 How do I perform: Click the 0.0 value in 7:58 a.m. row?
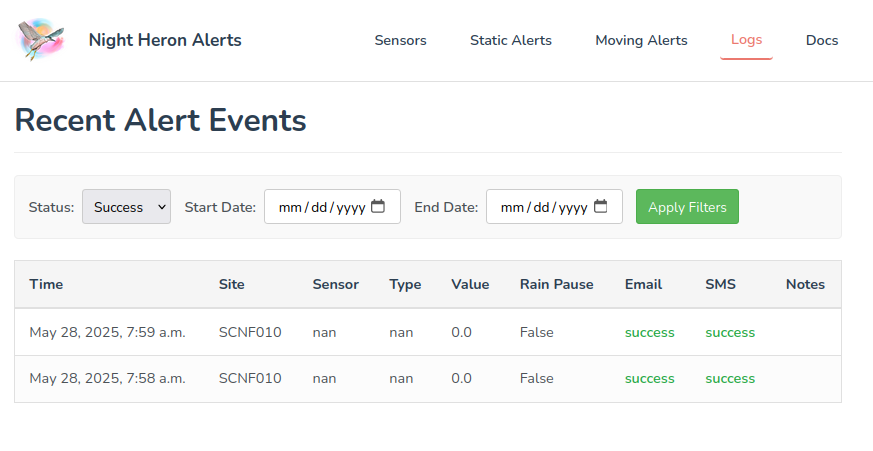(462, 379)
